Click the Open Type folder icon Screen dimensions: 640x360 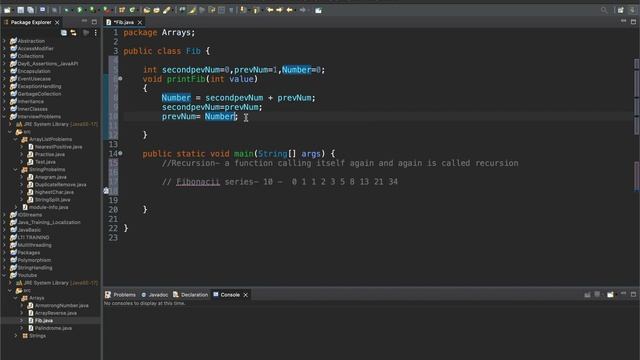point(147,10)
